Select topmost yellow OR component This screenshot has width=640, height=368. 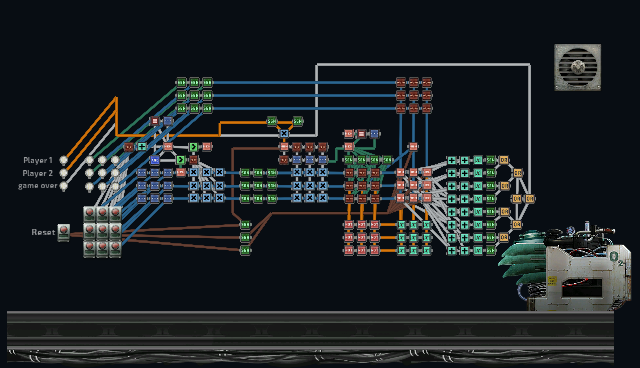click(x=504, y=160)
